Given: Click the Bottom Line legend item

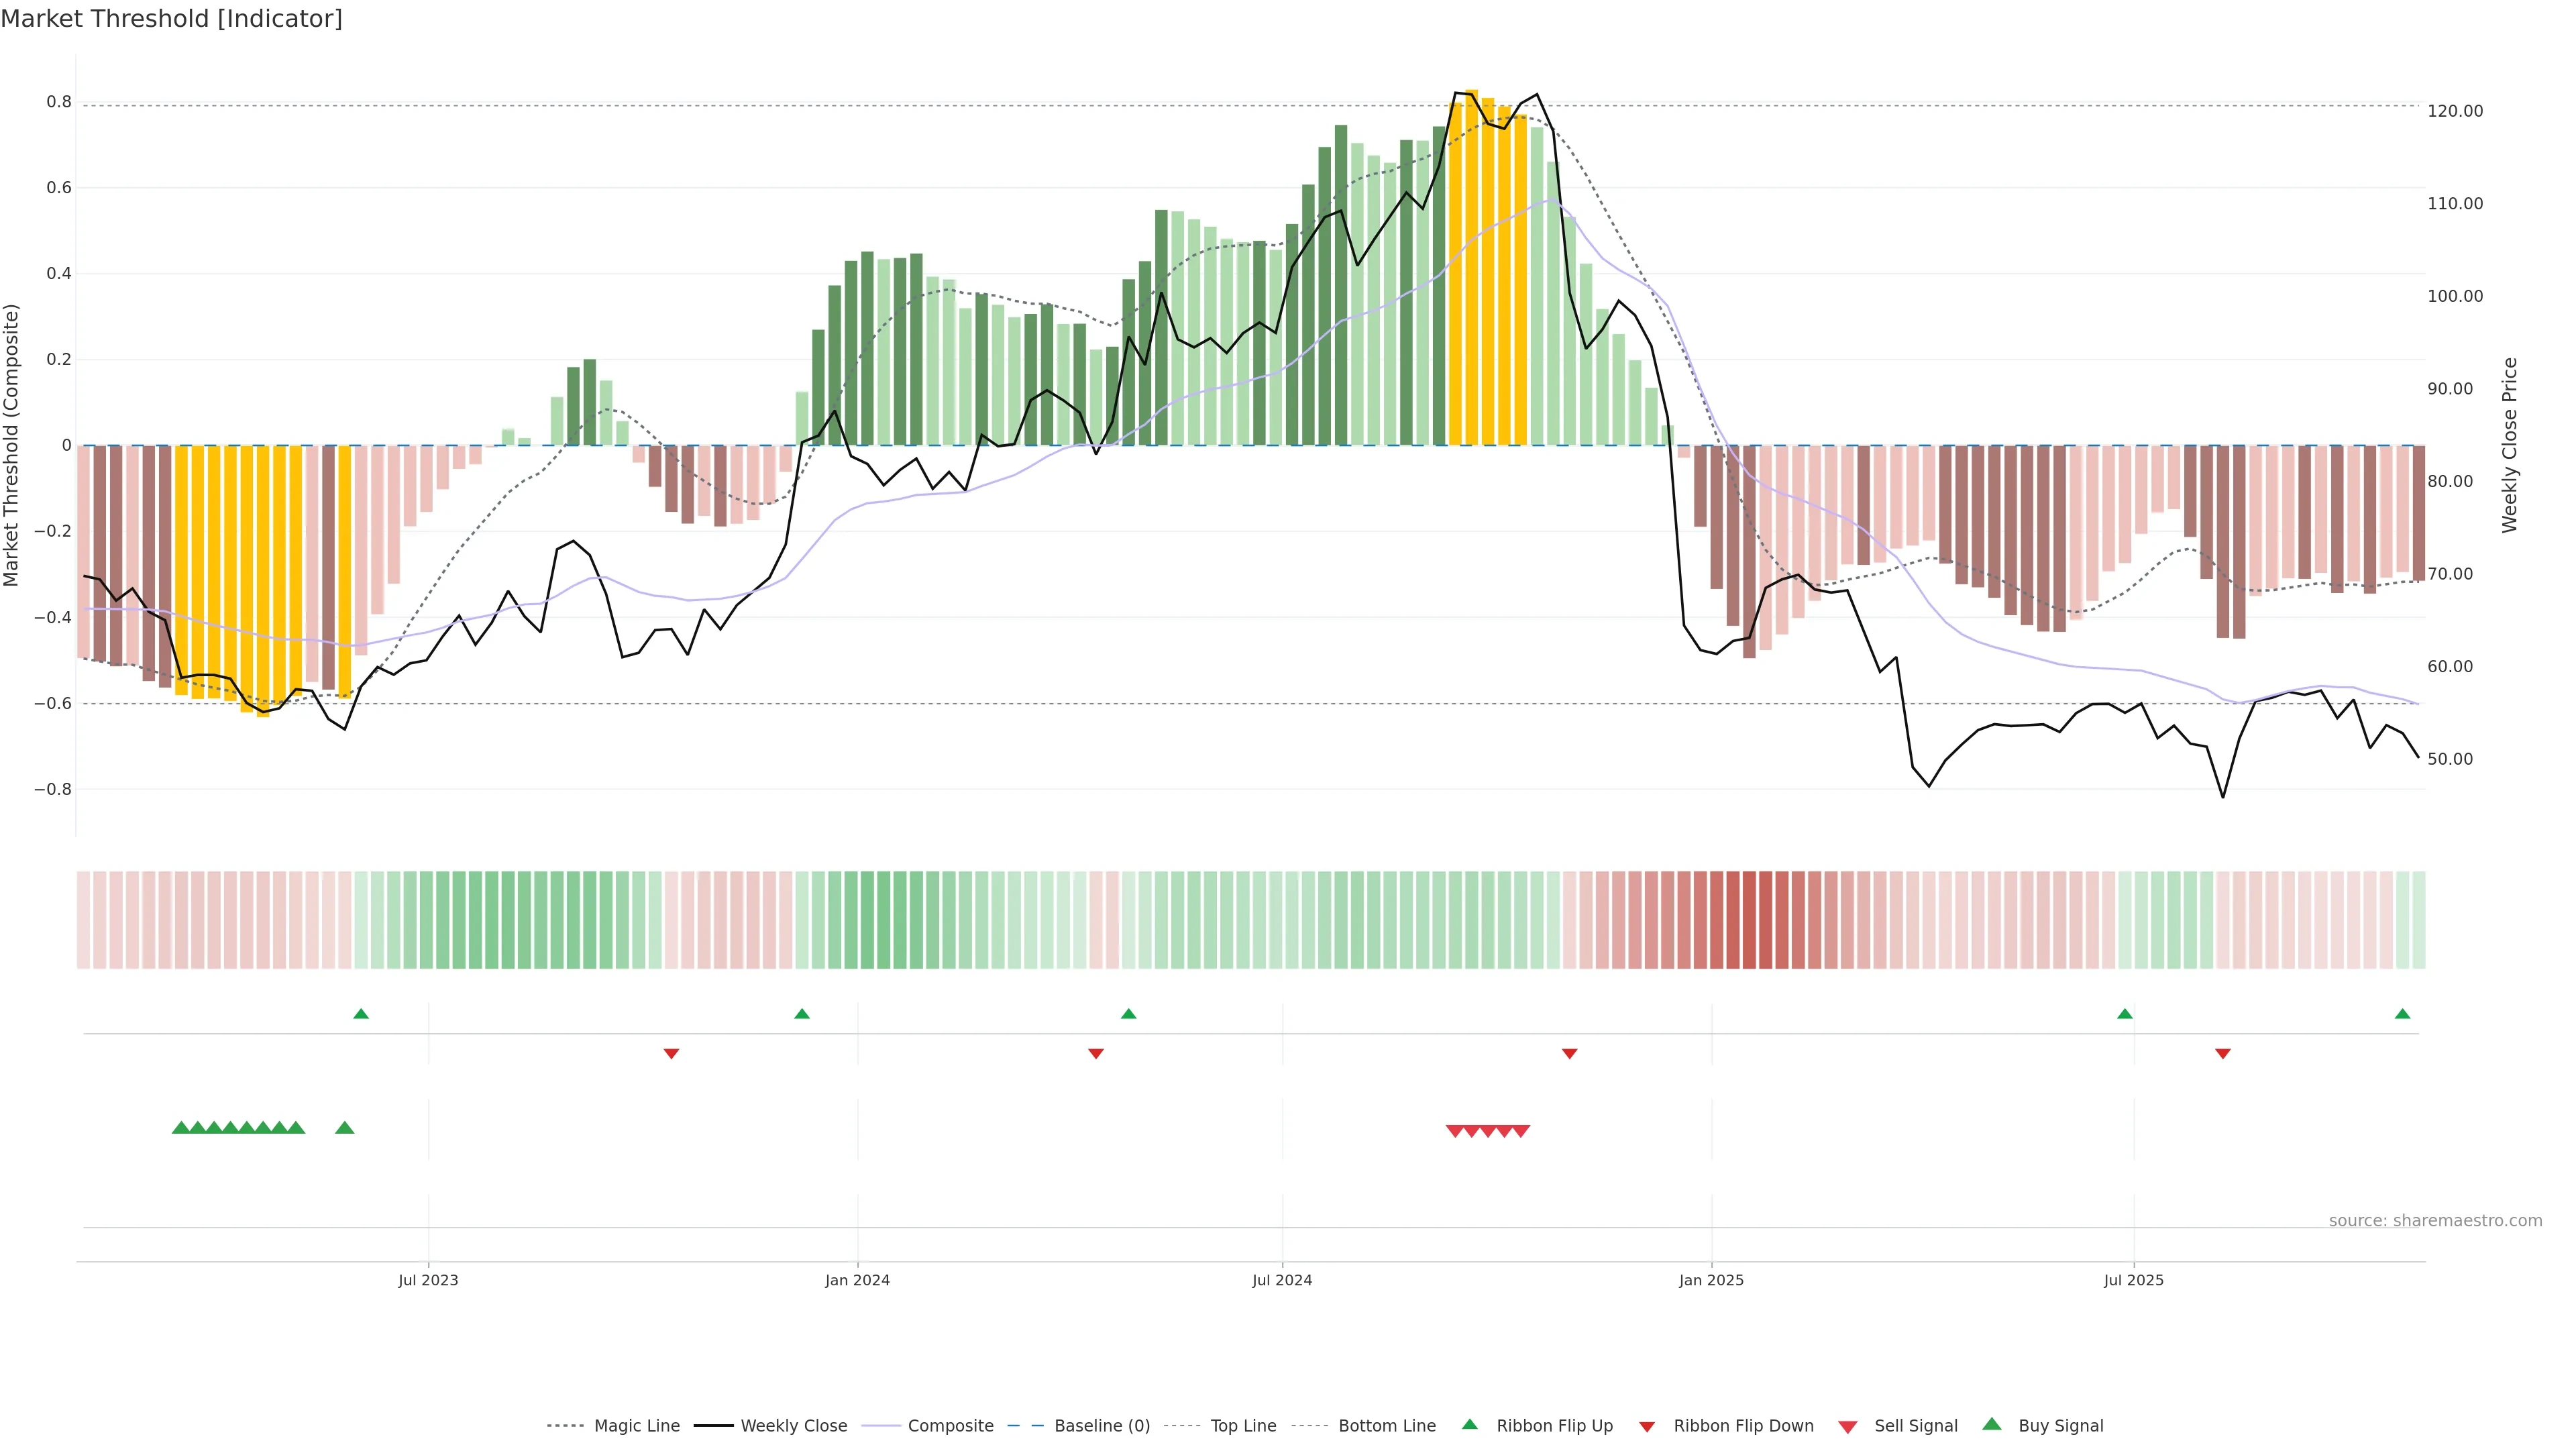Looking at the screenshot, I should (1386, 1426).
